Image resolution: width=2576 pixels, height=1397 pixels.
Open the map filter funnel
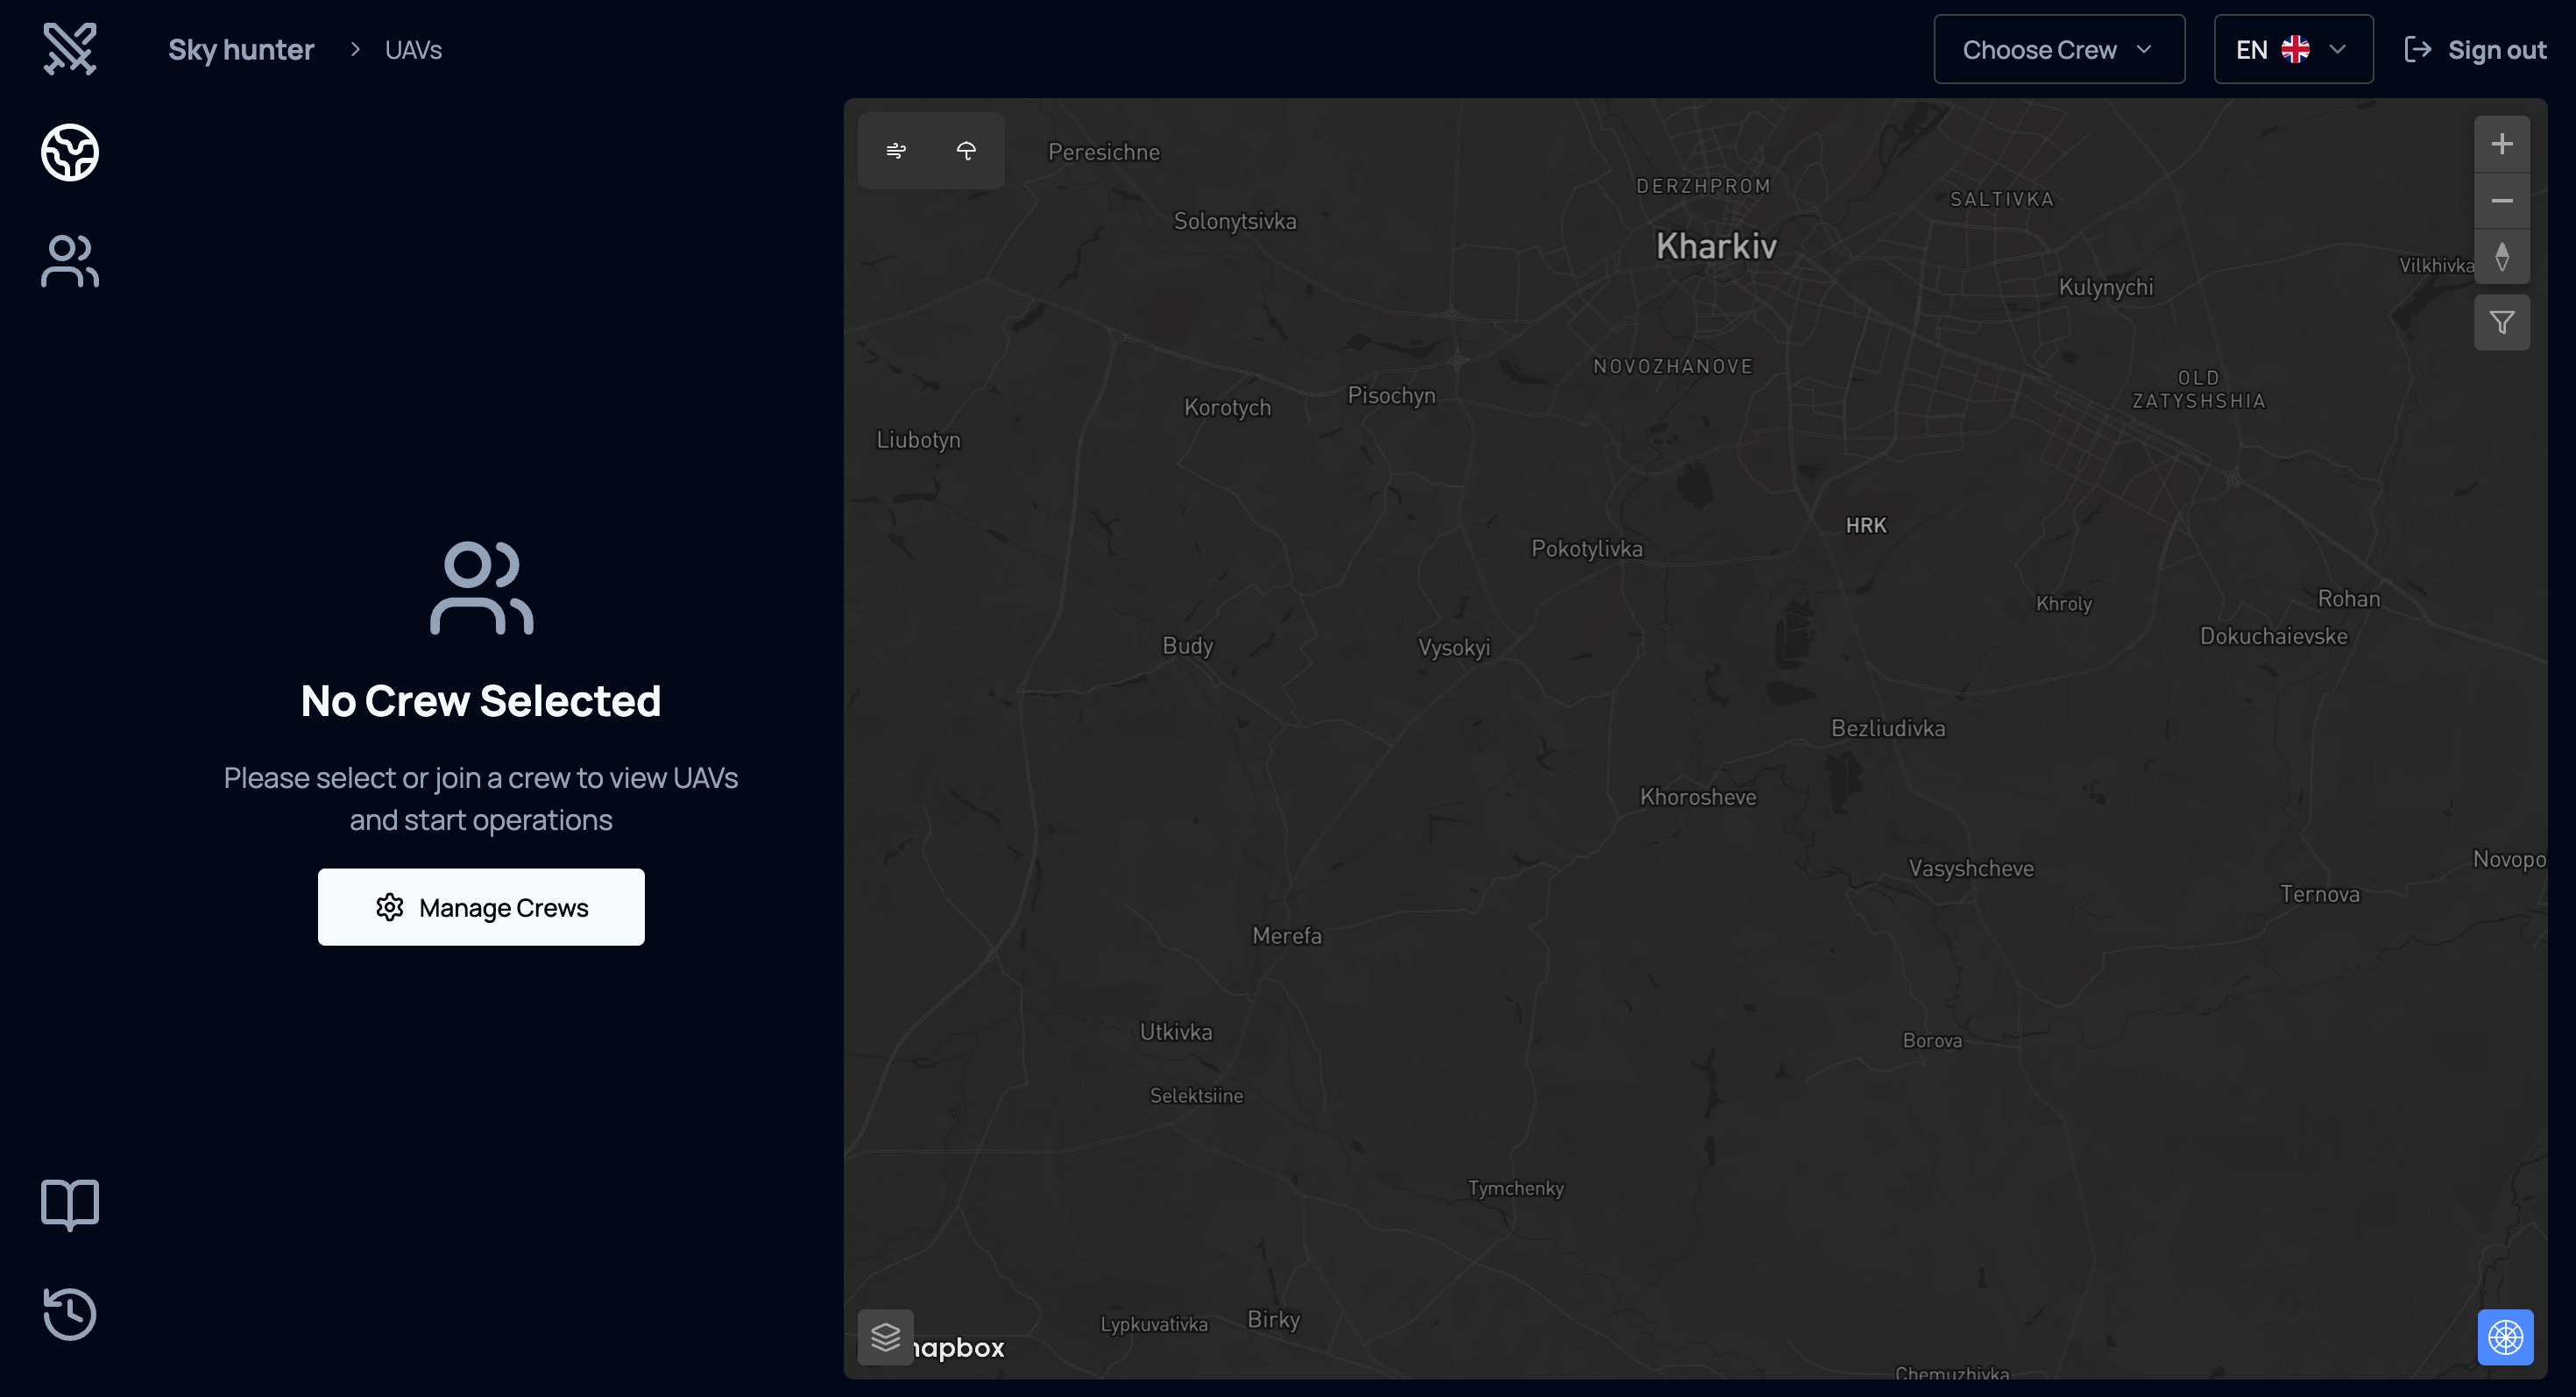[x=2502, y=323]
